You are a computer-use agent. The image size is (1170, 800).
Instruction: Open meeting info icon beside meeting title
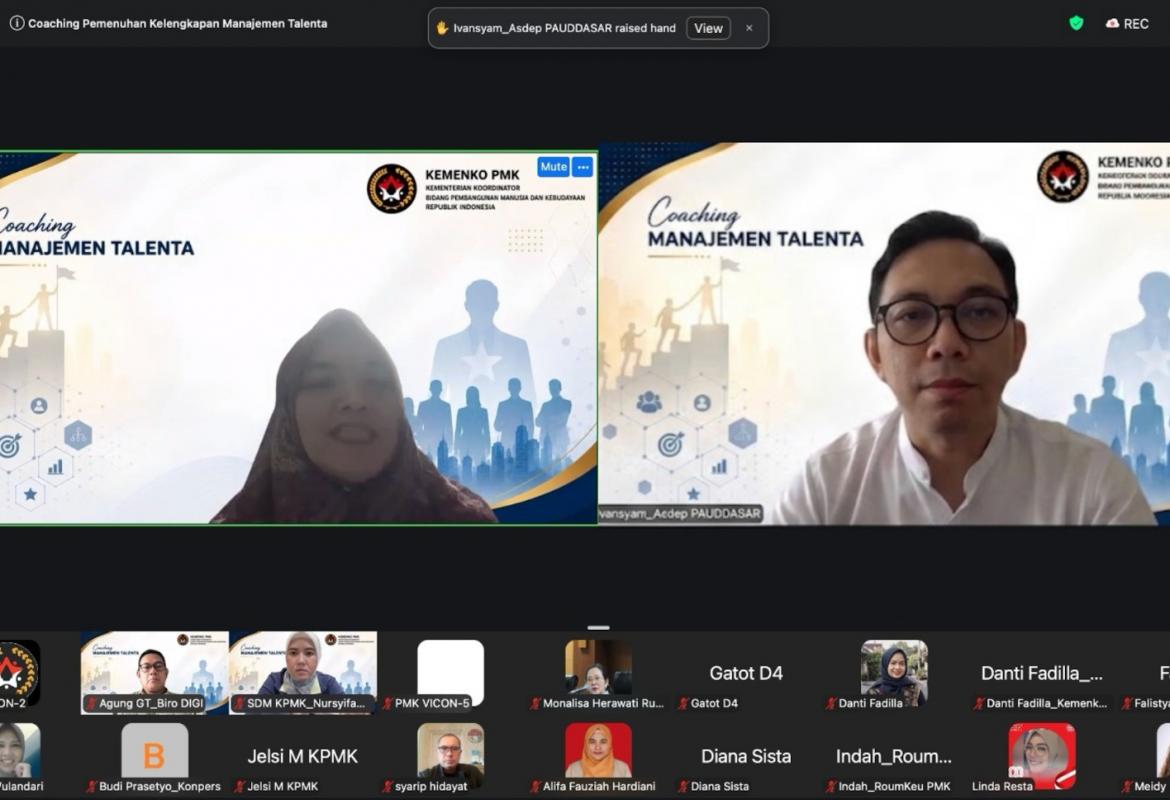(16, 23)
